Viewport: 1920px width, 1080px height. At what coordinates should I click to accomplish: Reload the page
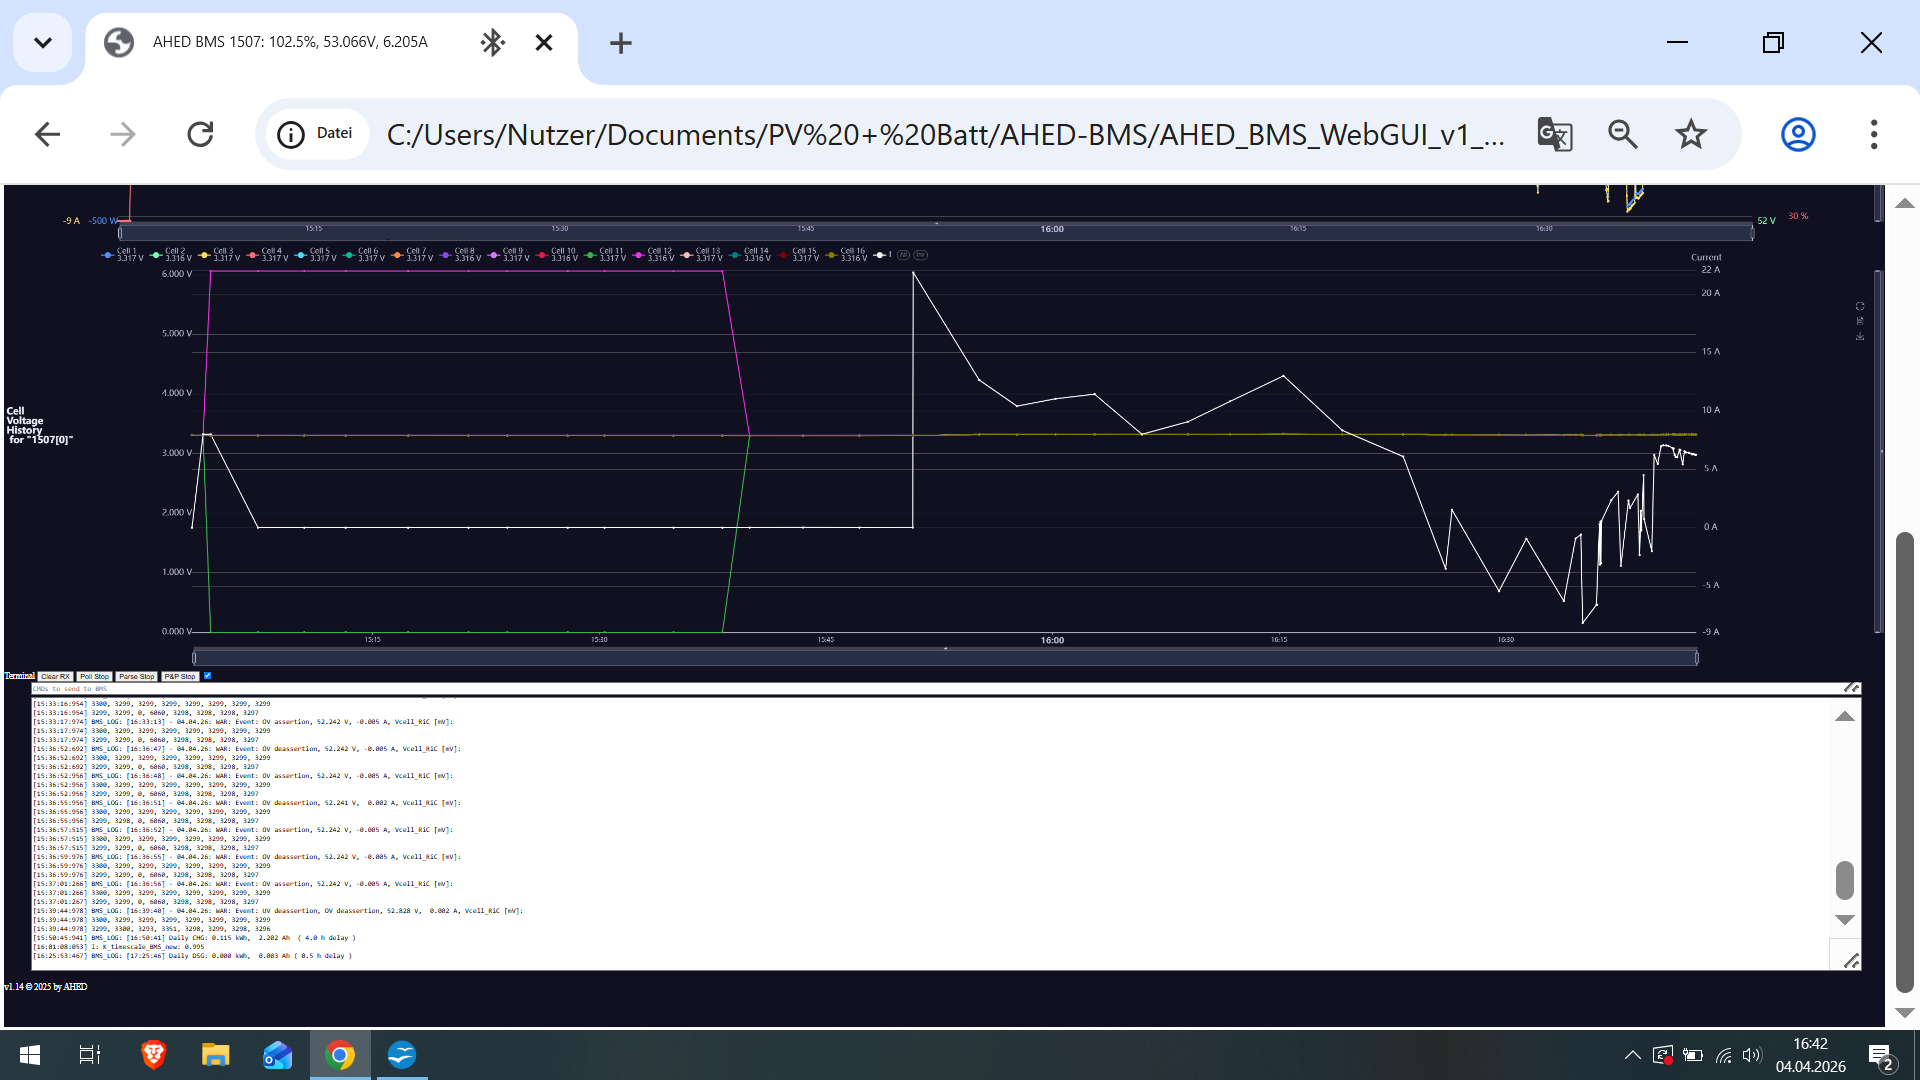200,134
